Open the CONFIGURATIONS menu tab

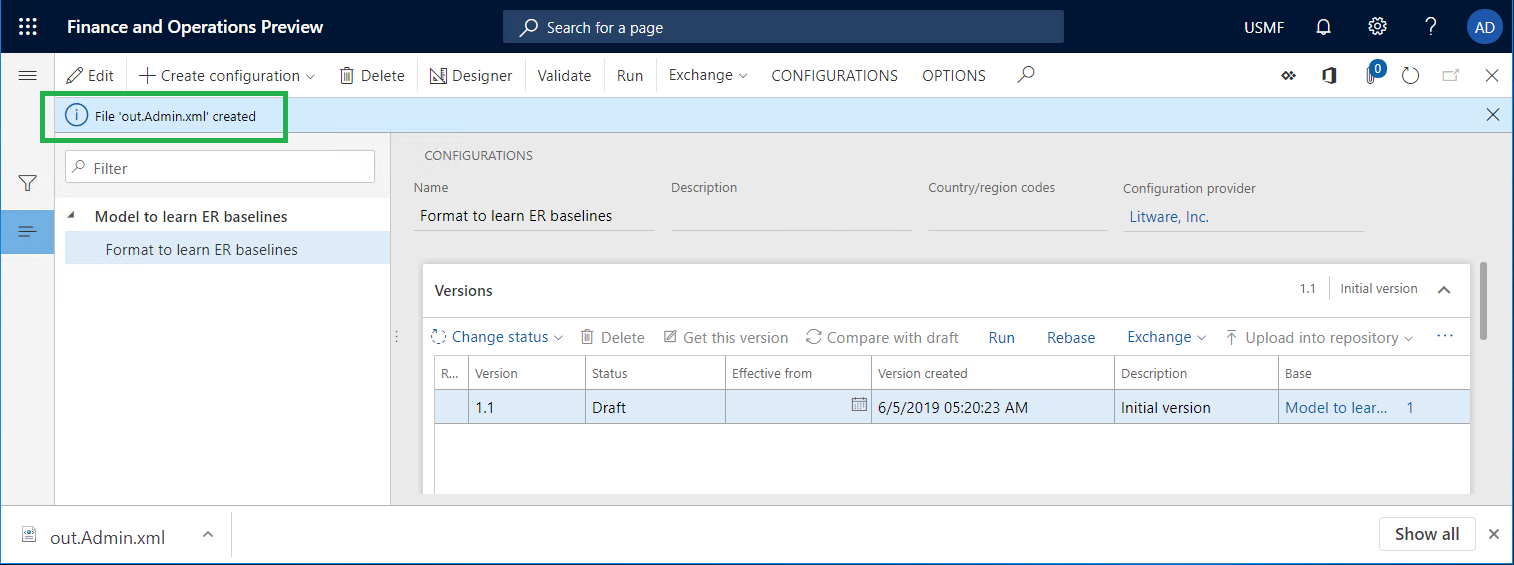pos(834,76)
